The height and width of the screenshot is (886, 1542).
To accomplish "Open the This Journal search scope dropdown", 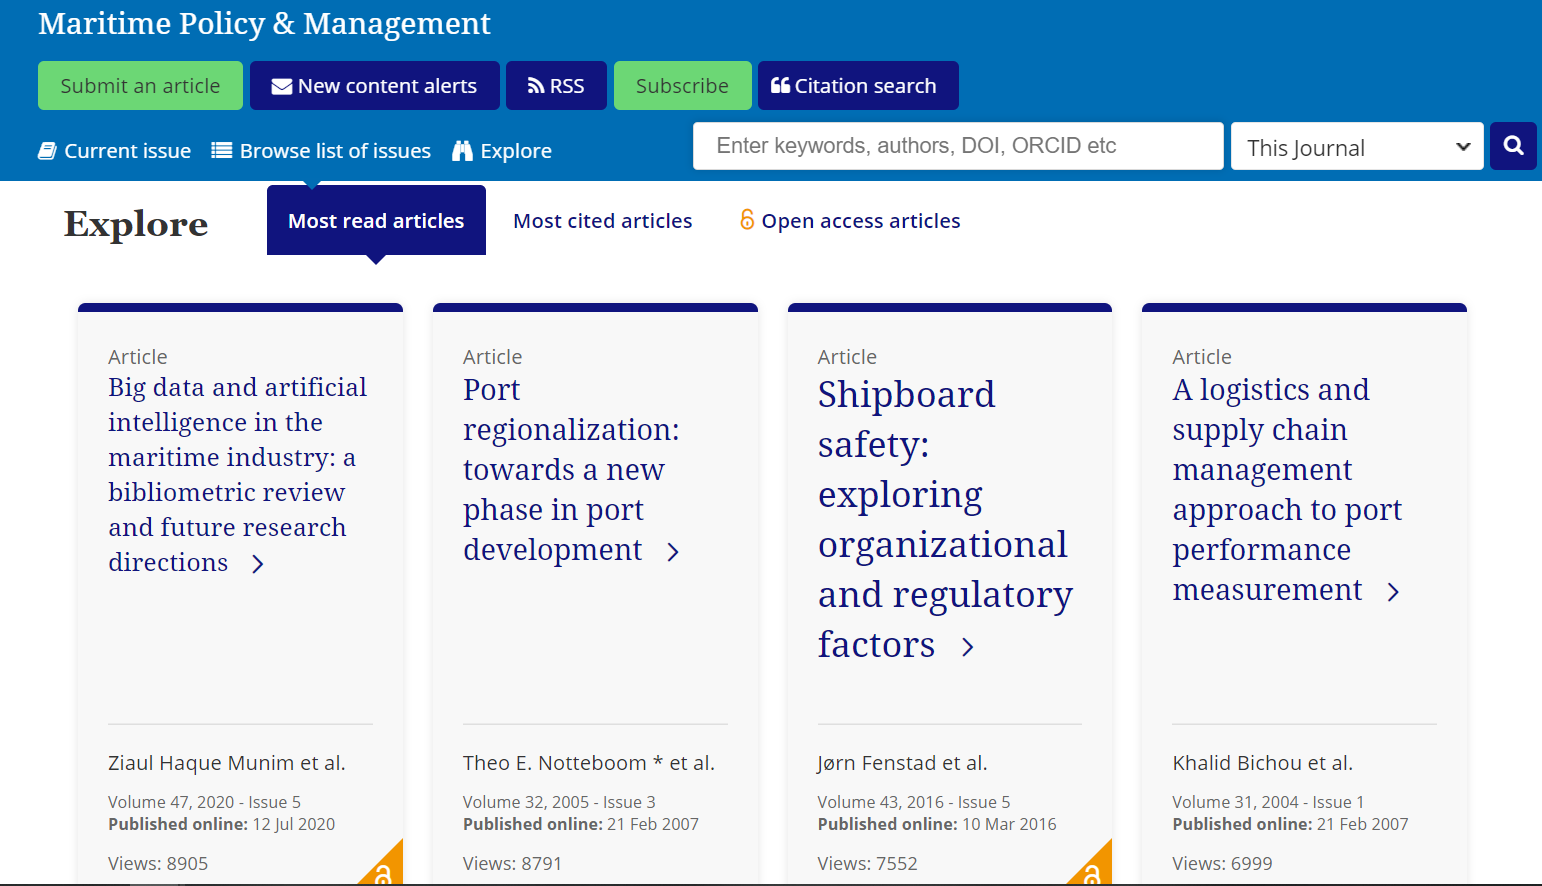I will [x=1356, y=147].
